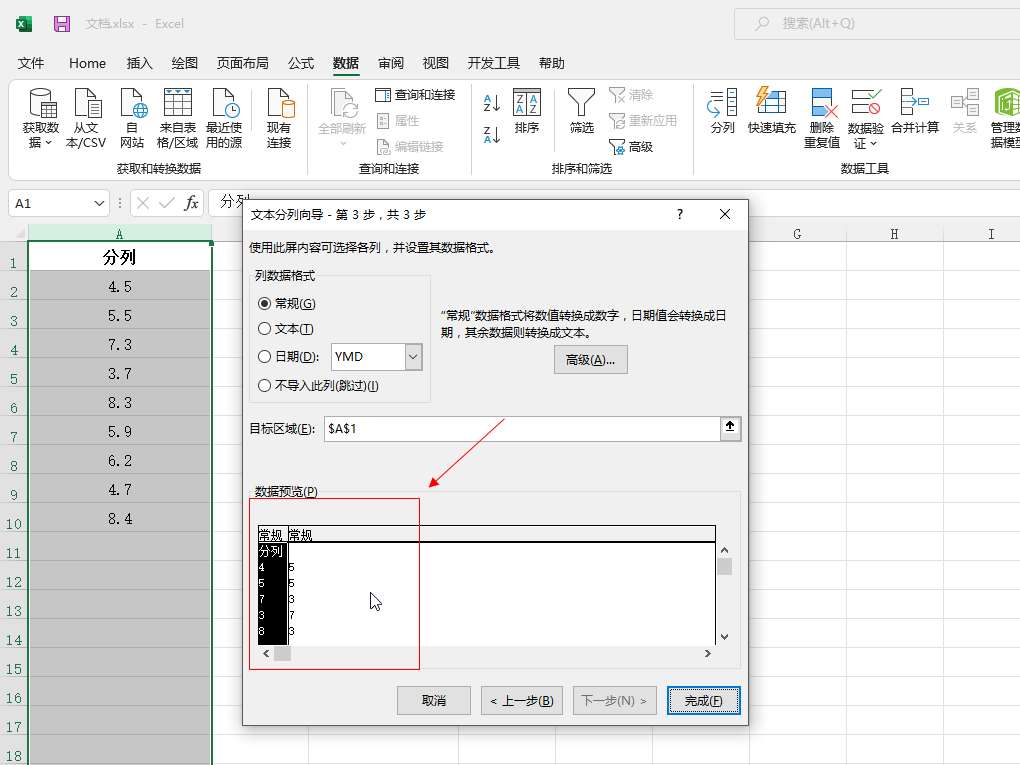Click the 筛选 filter funnel icon

click(581, 103)
